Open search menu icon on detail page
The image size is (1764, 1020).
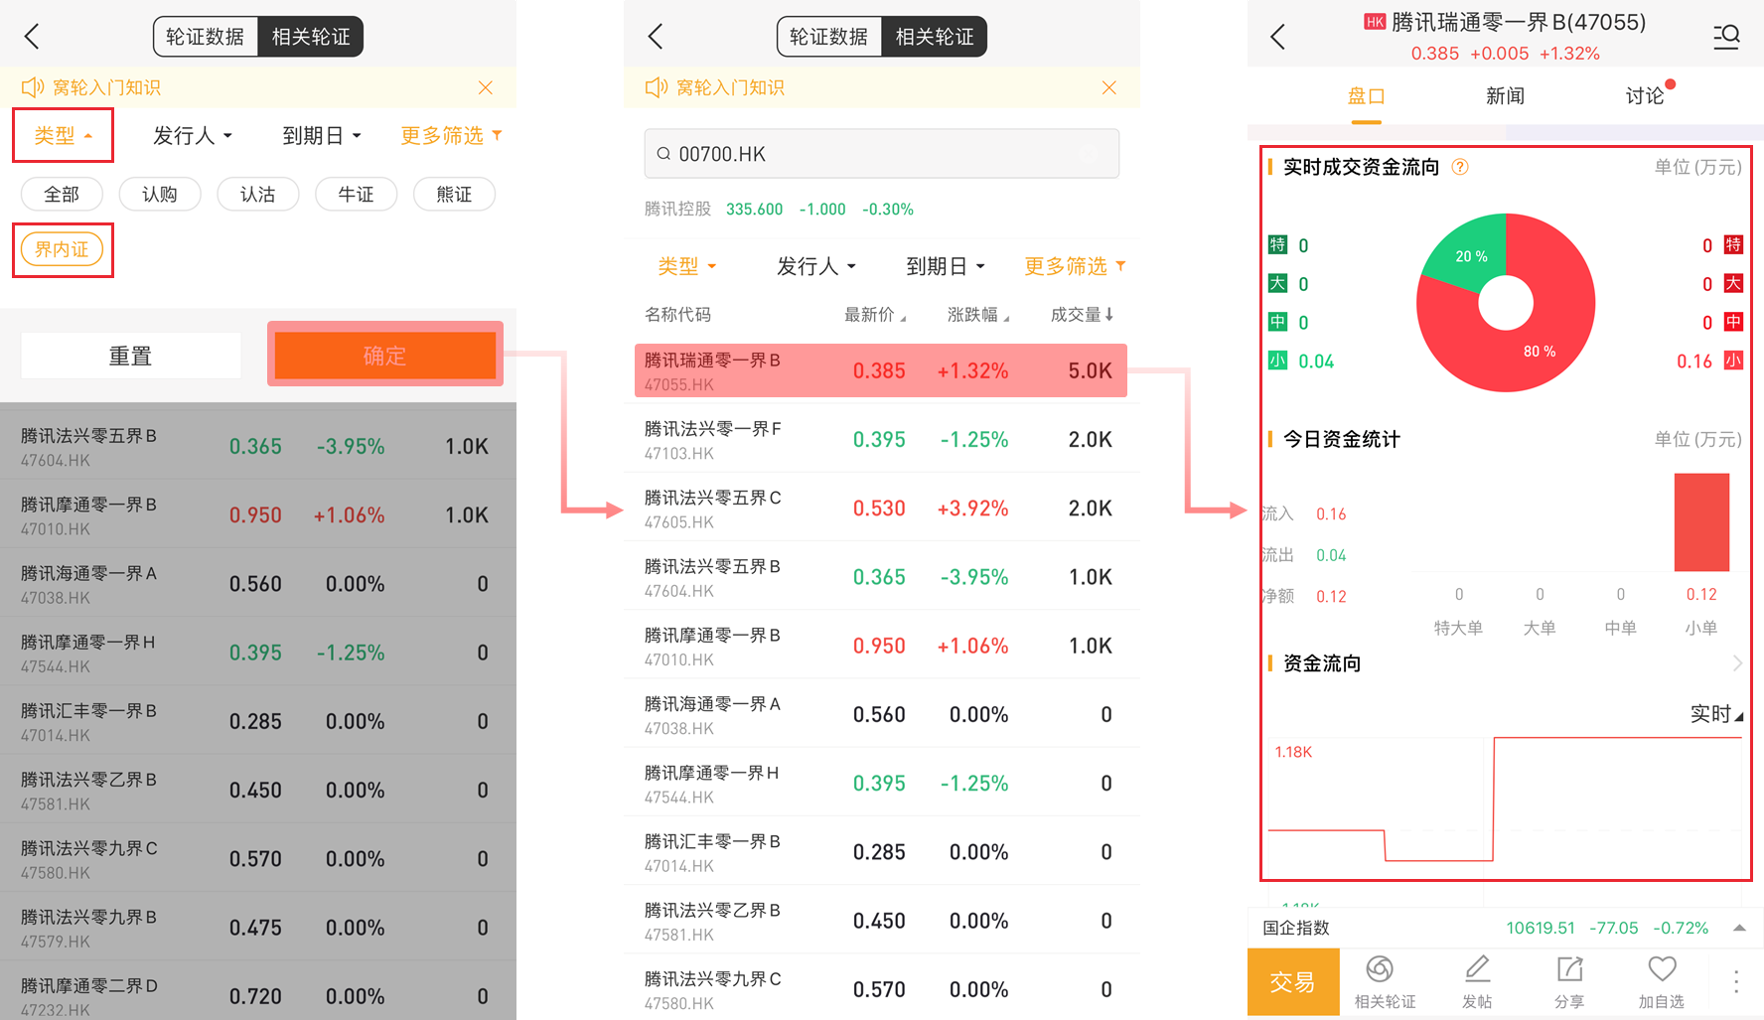[x=1727, y=37]
